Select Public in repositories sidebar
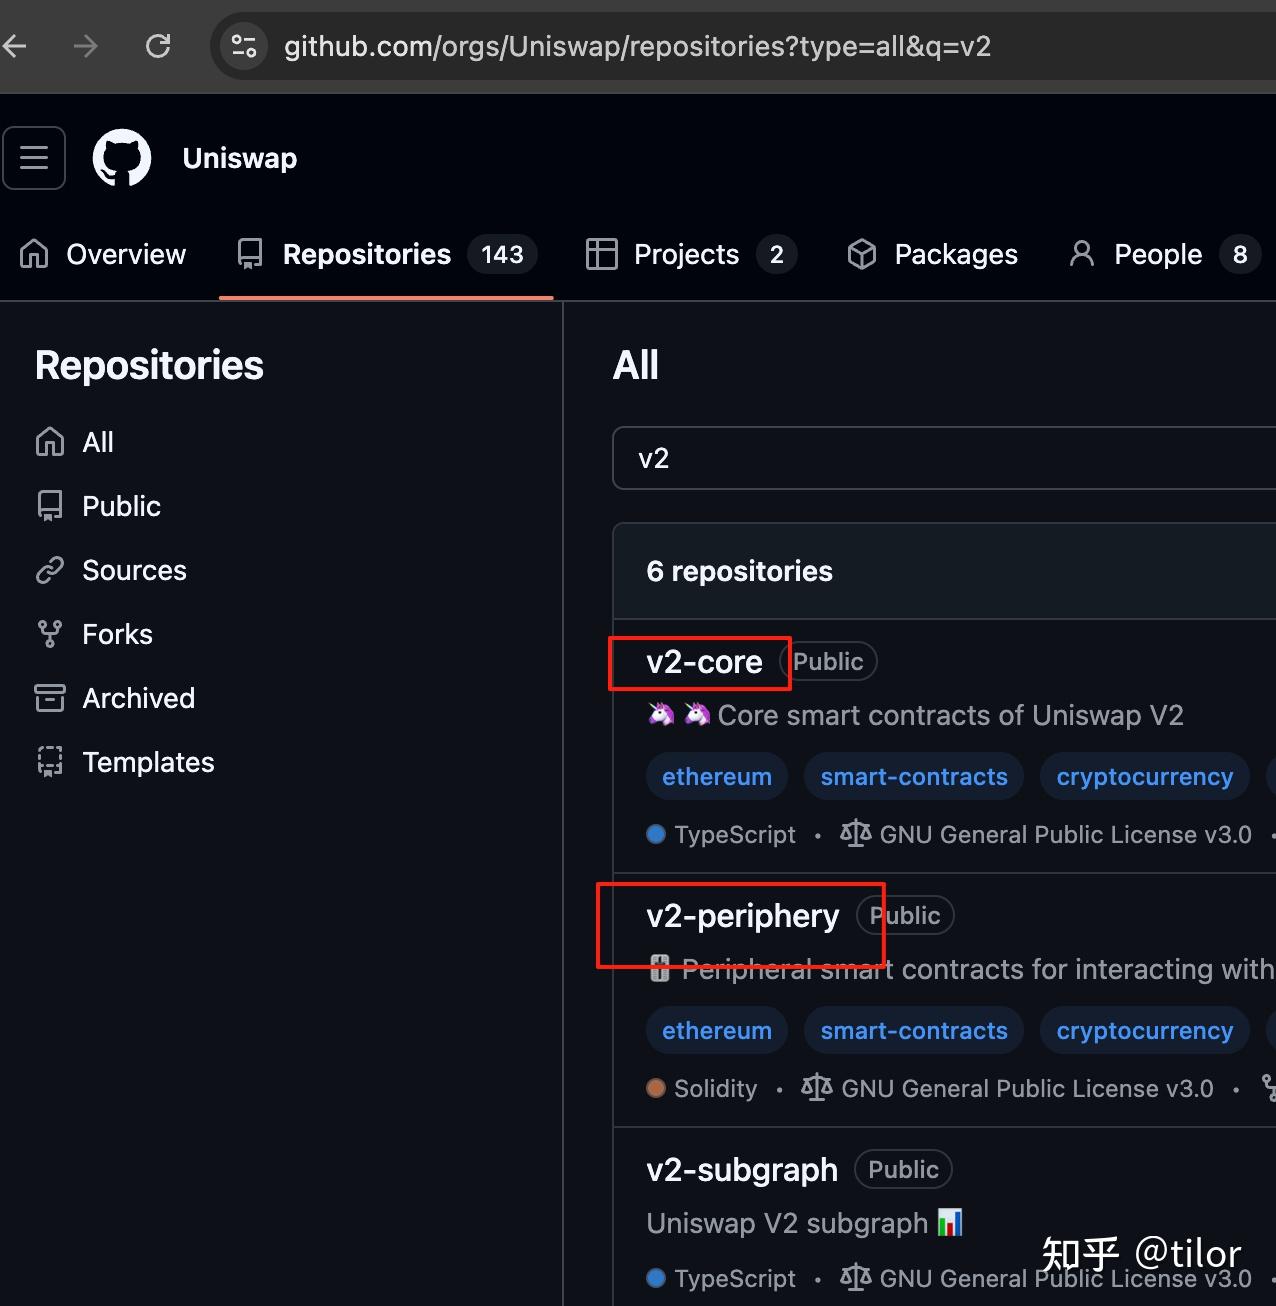Viewport: 1276px width, 1306px height. [x=121, y=506]
